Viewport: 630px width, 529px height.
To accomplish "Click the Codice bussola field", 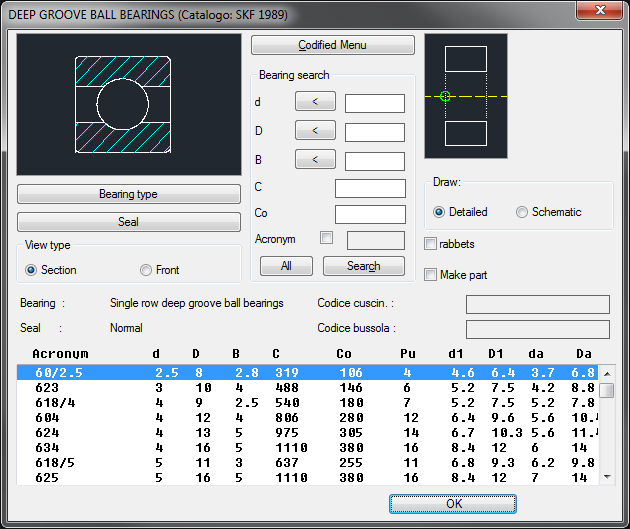I will tap(538, 329).
